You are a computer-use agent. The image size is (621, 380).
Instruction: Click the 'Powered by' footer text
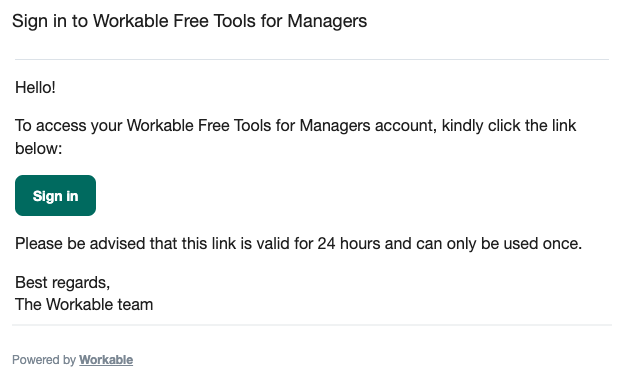pyautogui.click(x=44, y=360)
